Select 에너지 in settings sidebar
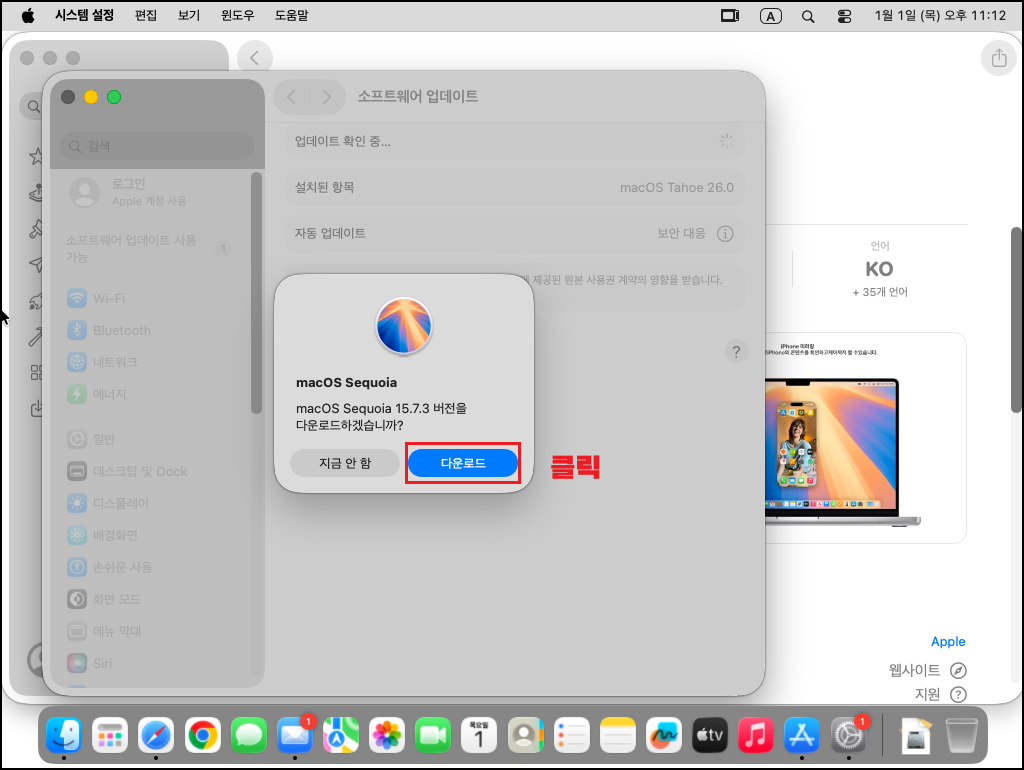This screenshot has height=770, width=1024. pos(150,394)
